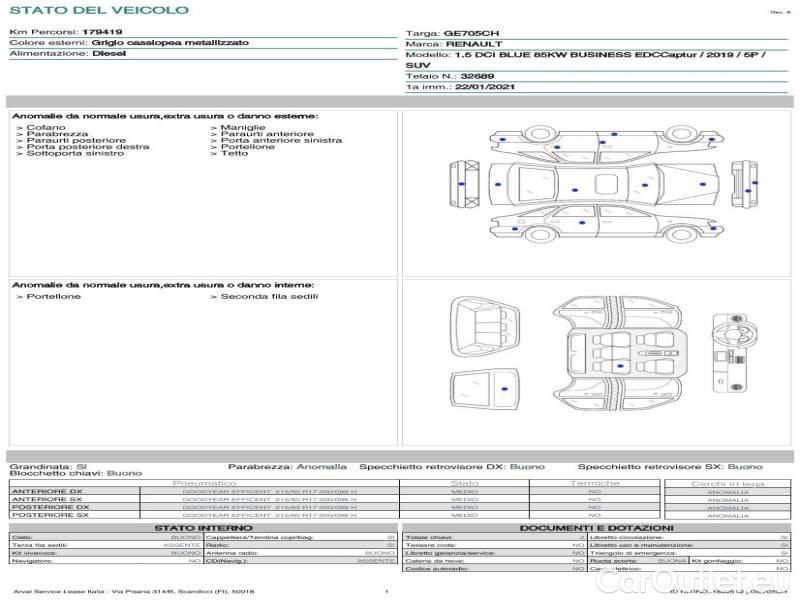Select 'Portellone' in the internal anomalies list

coord(54,296)
